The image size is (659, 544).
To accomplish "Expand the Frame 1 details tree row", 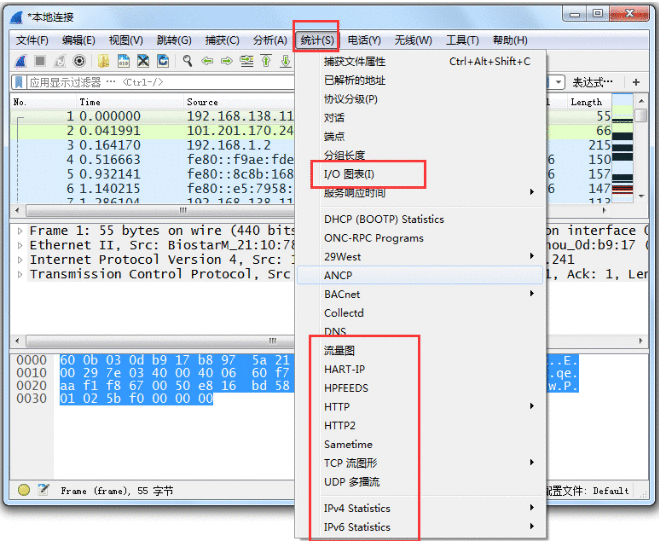I will pyautogui.click(x=20, y=231).
